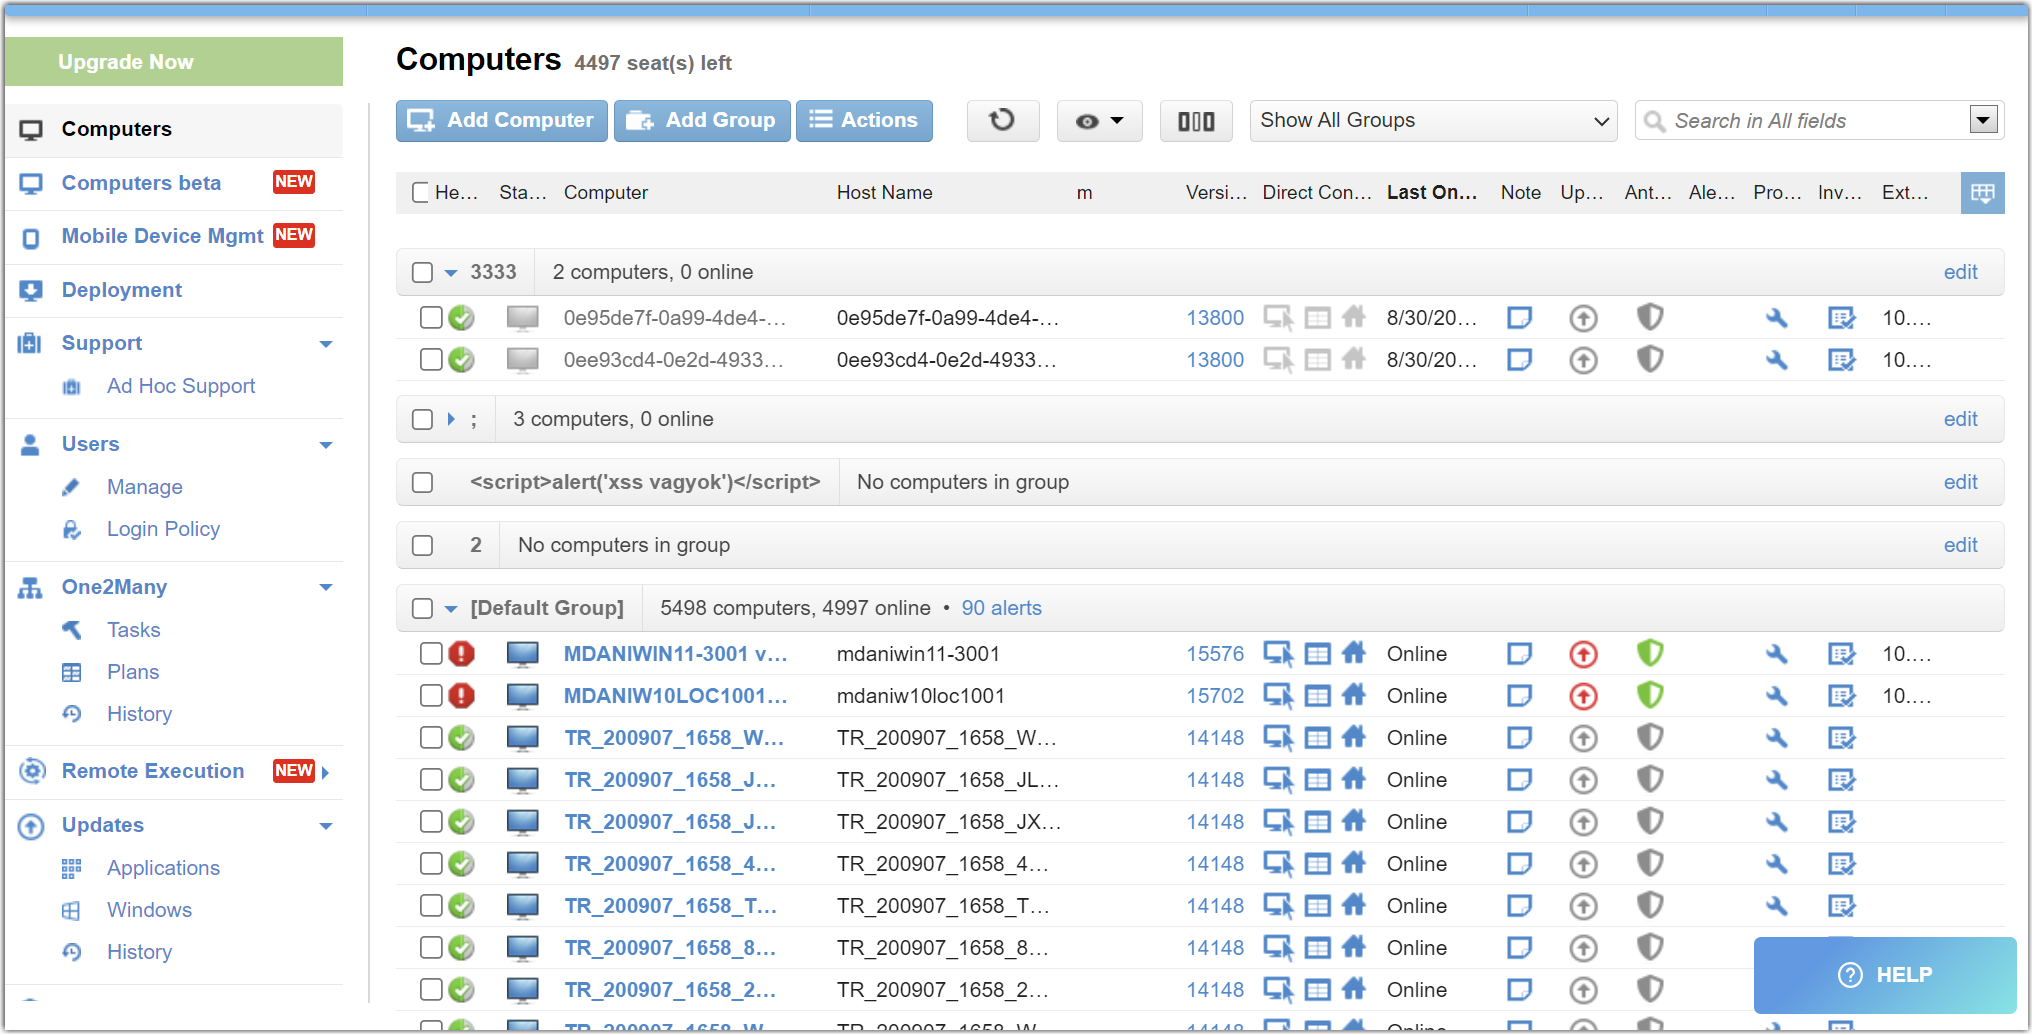2033x1035 pixels.
Task: Select checkbox for MDANIWIN11-3001 row
Action: (x=431, y=654)
